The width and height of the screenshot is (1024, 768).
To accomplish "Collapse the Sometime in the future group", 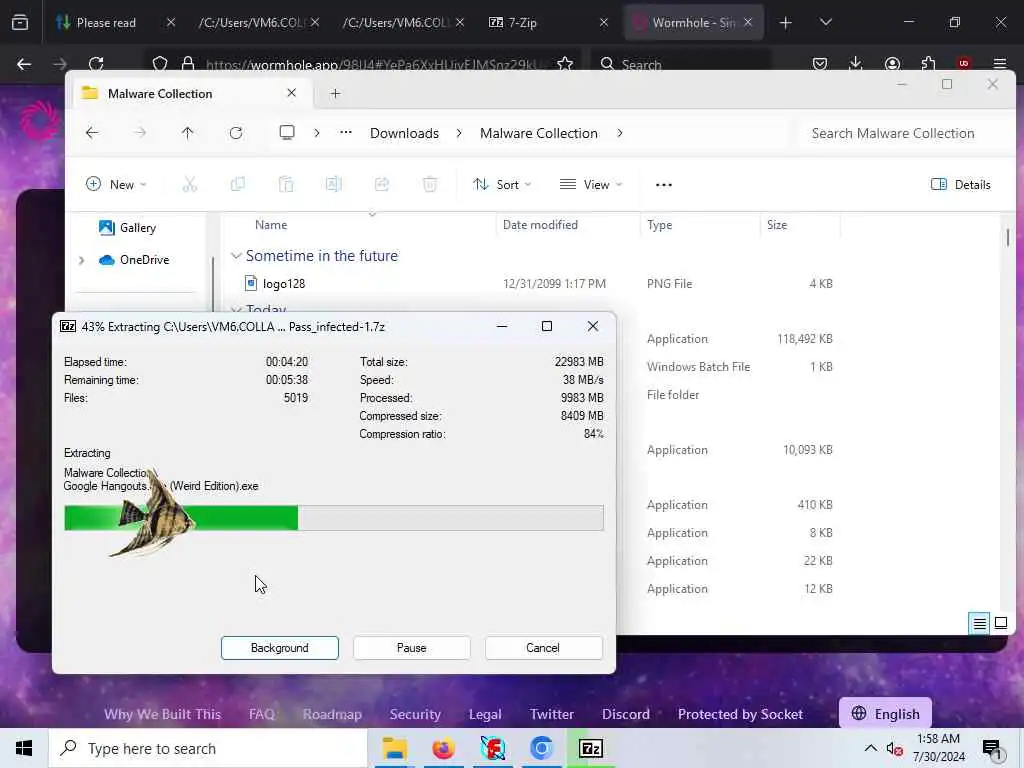I will [x=236, y=256].
